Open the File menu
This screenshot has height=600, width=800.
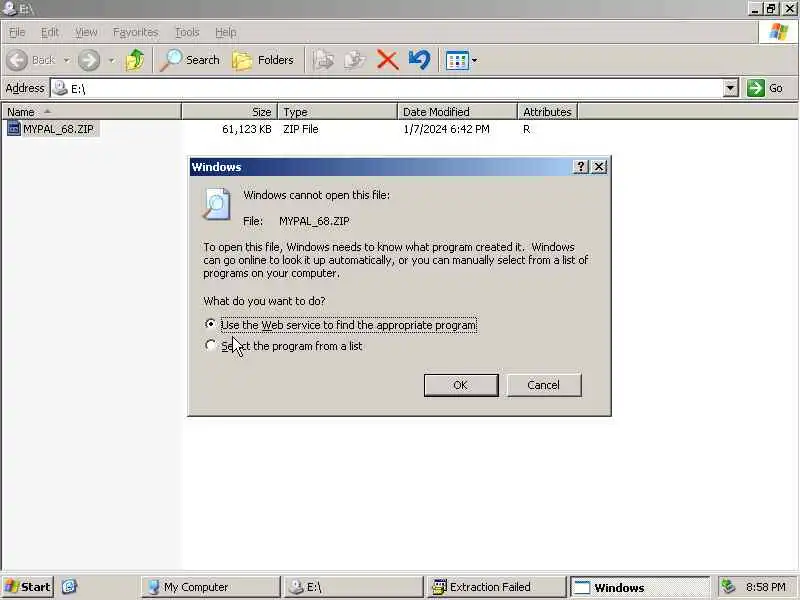click(17, 32)
